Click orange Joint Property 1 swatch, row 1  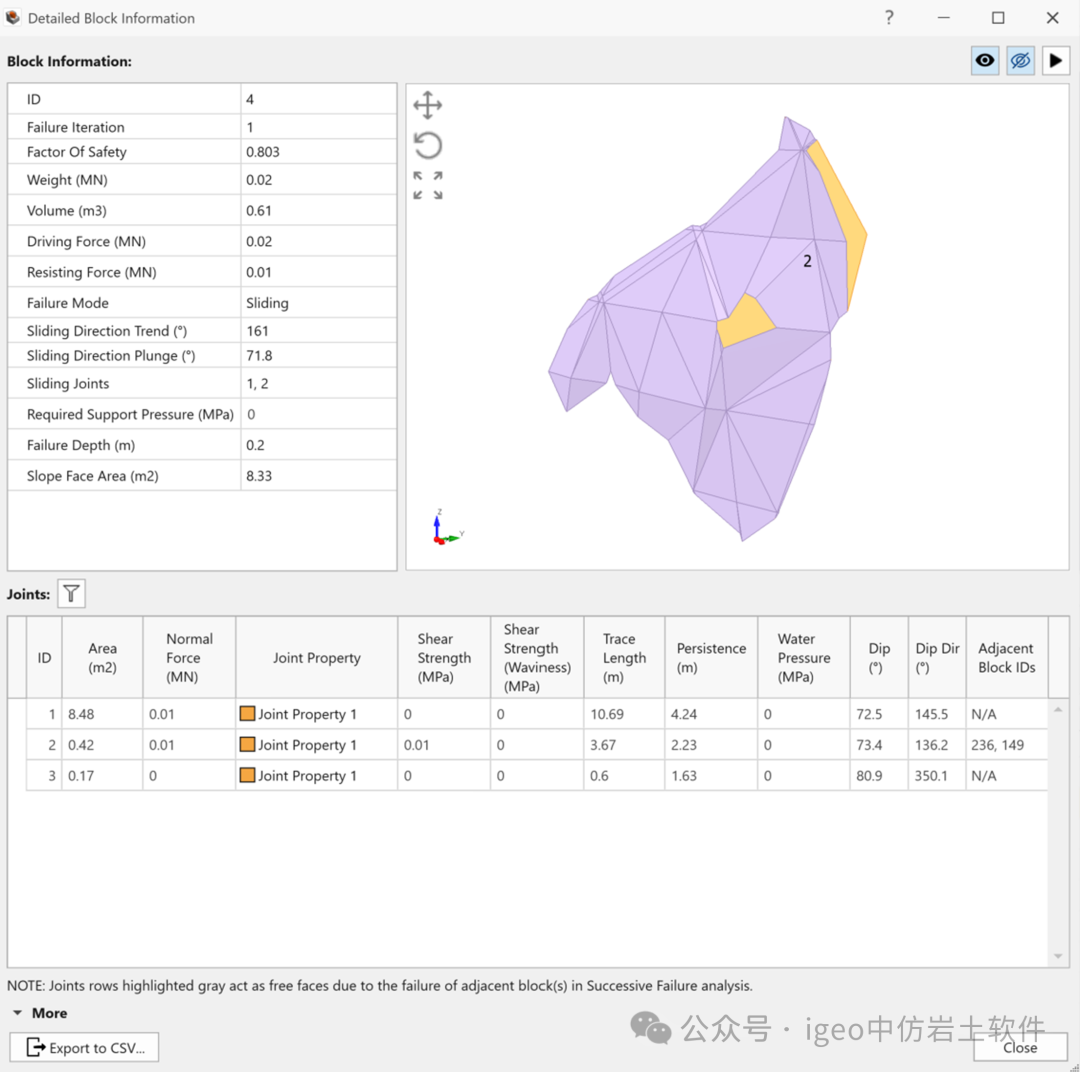(x=247, y=714)
